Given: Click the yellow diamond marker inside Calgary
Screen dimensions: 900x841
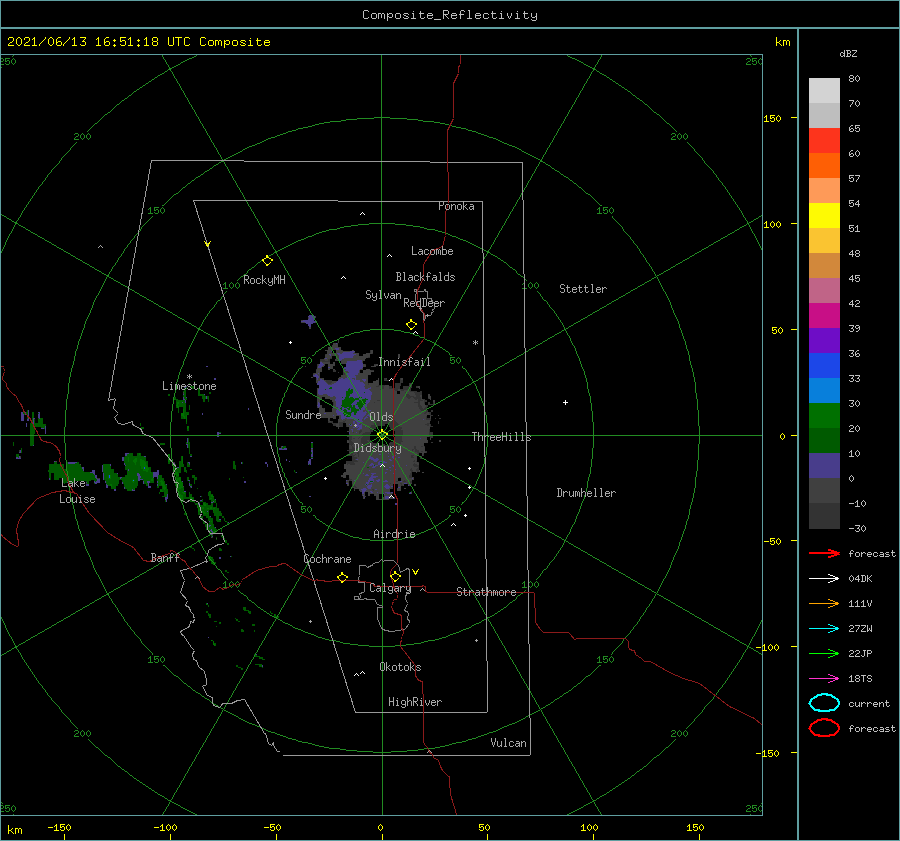Looking at the screenshot, I should (x=395, y=576).
